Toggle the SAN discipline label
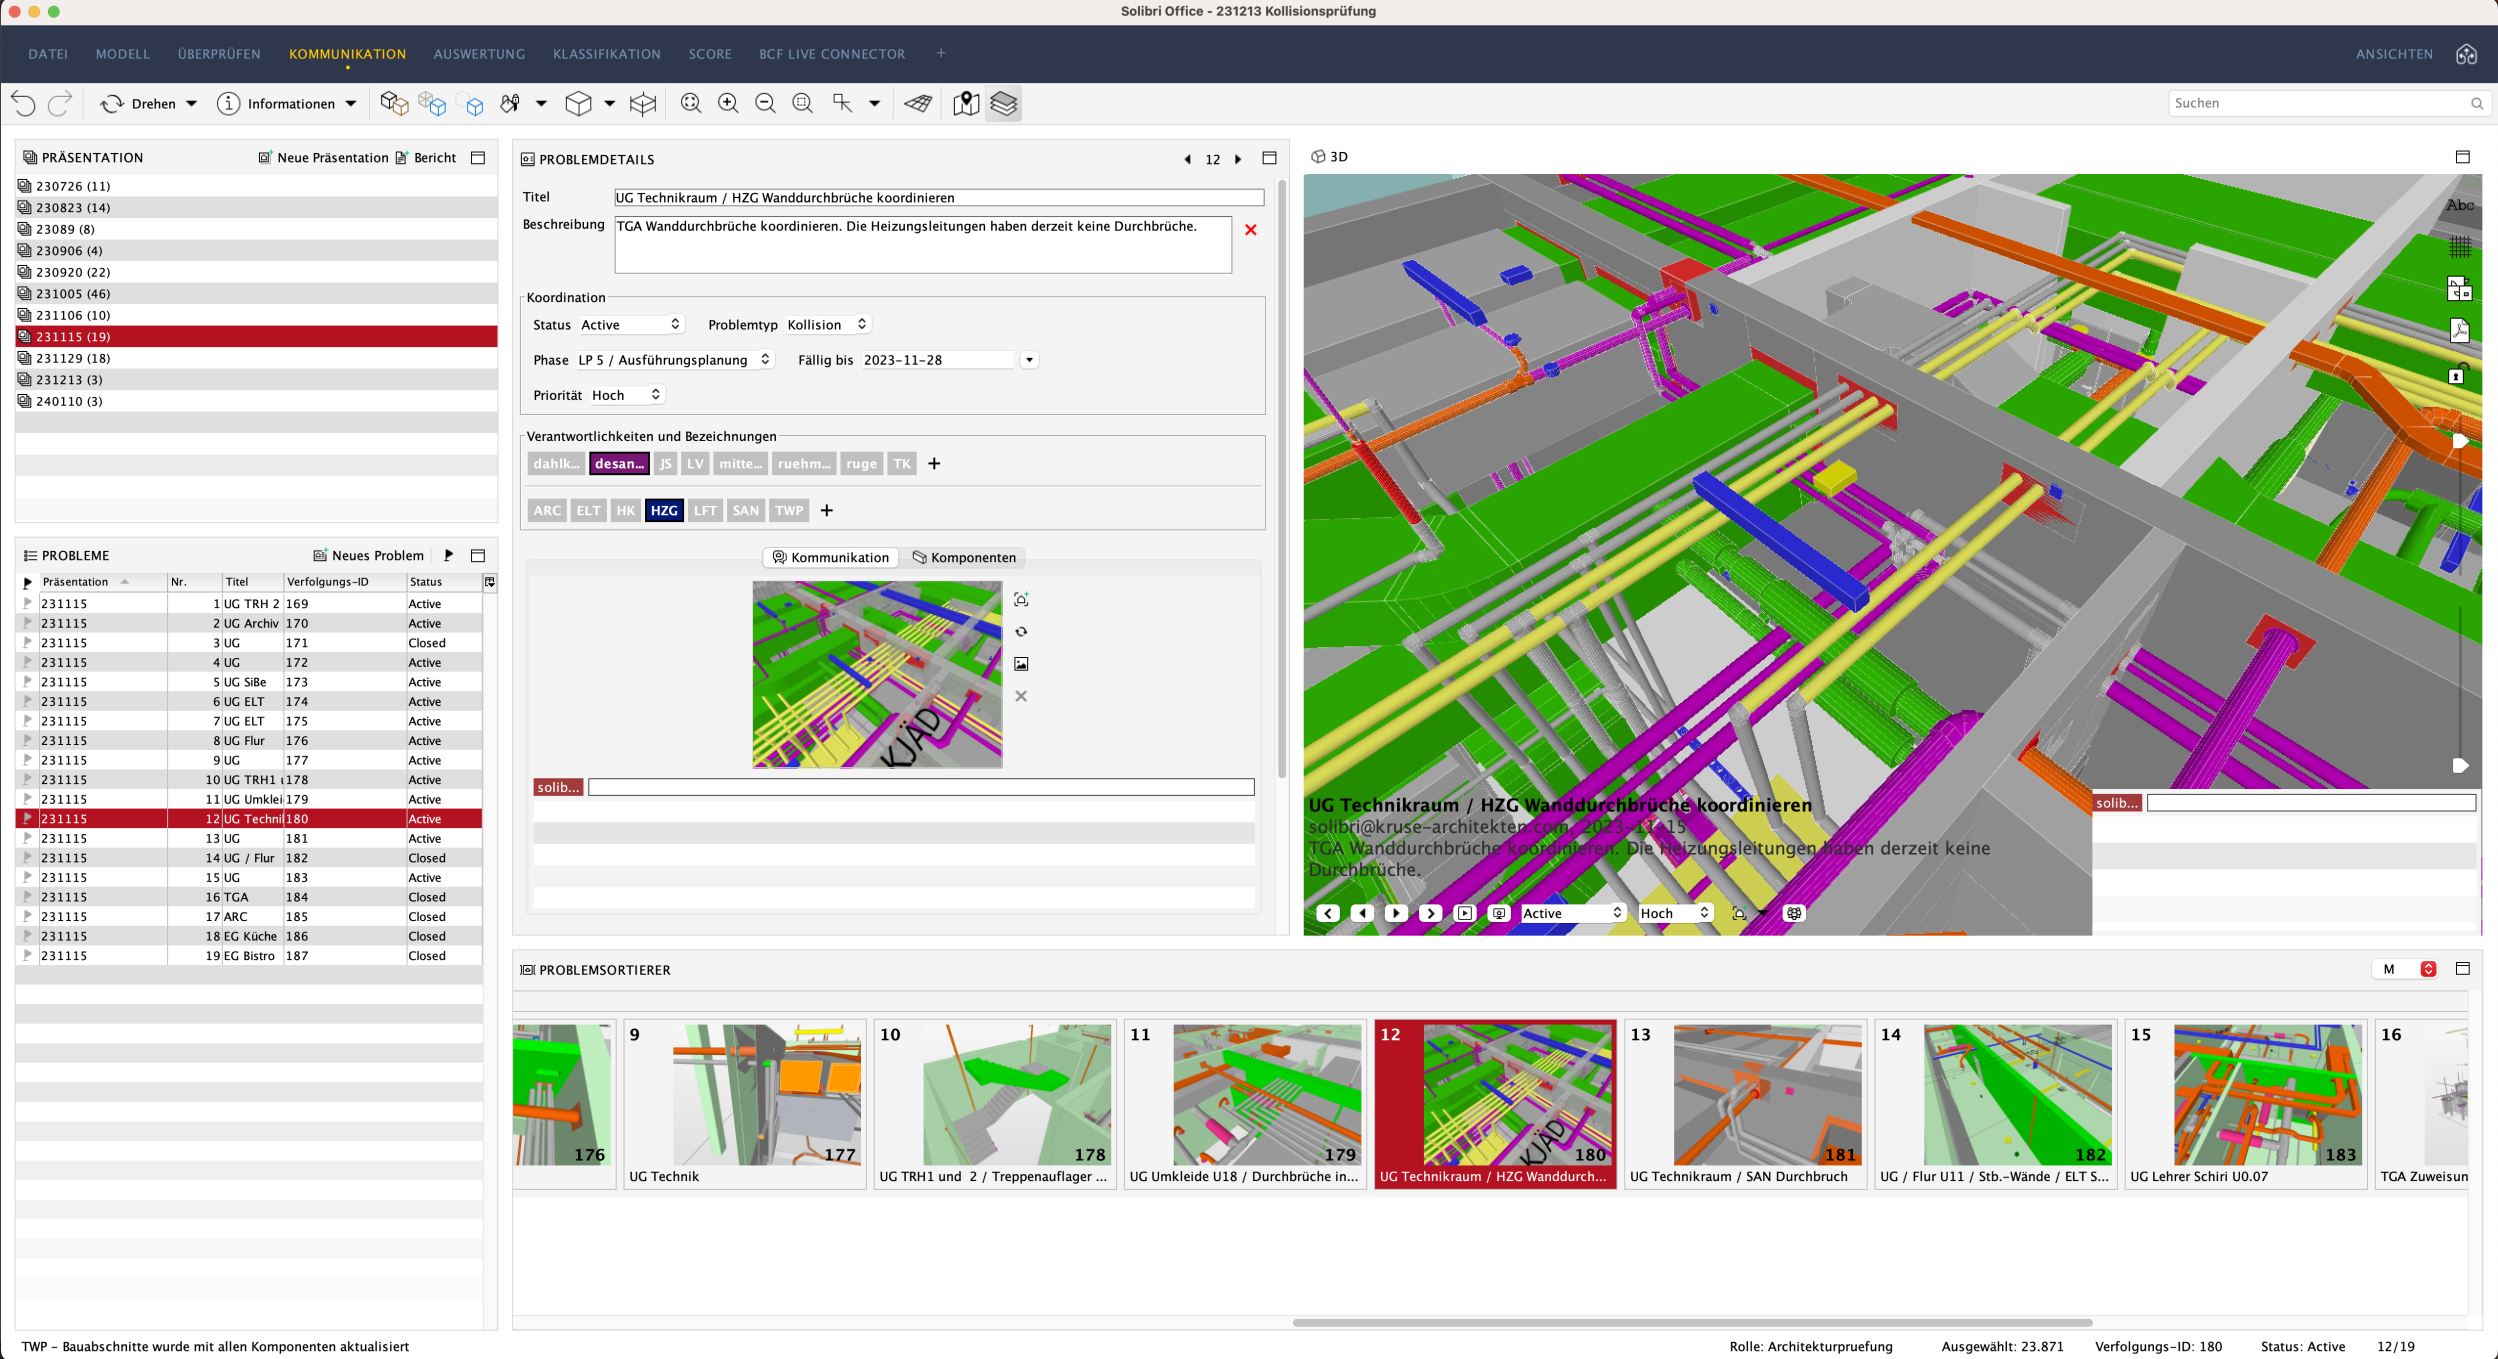The image size is (2498, 1359). pyautogui.click(x=745, y=511)
